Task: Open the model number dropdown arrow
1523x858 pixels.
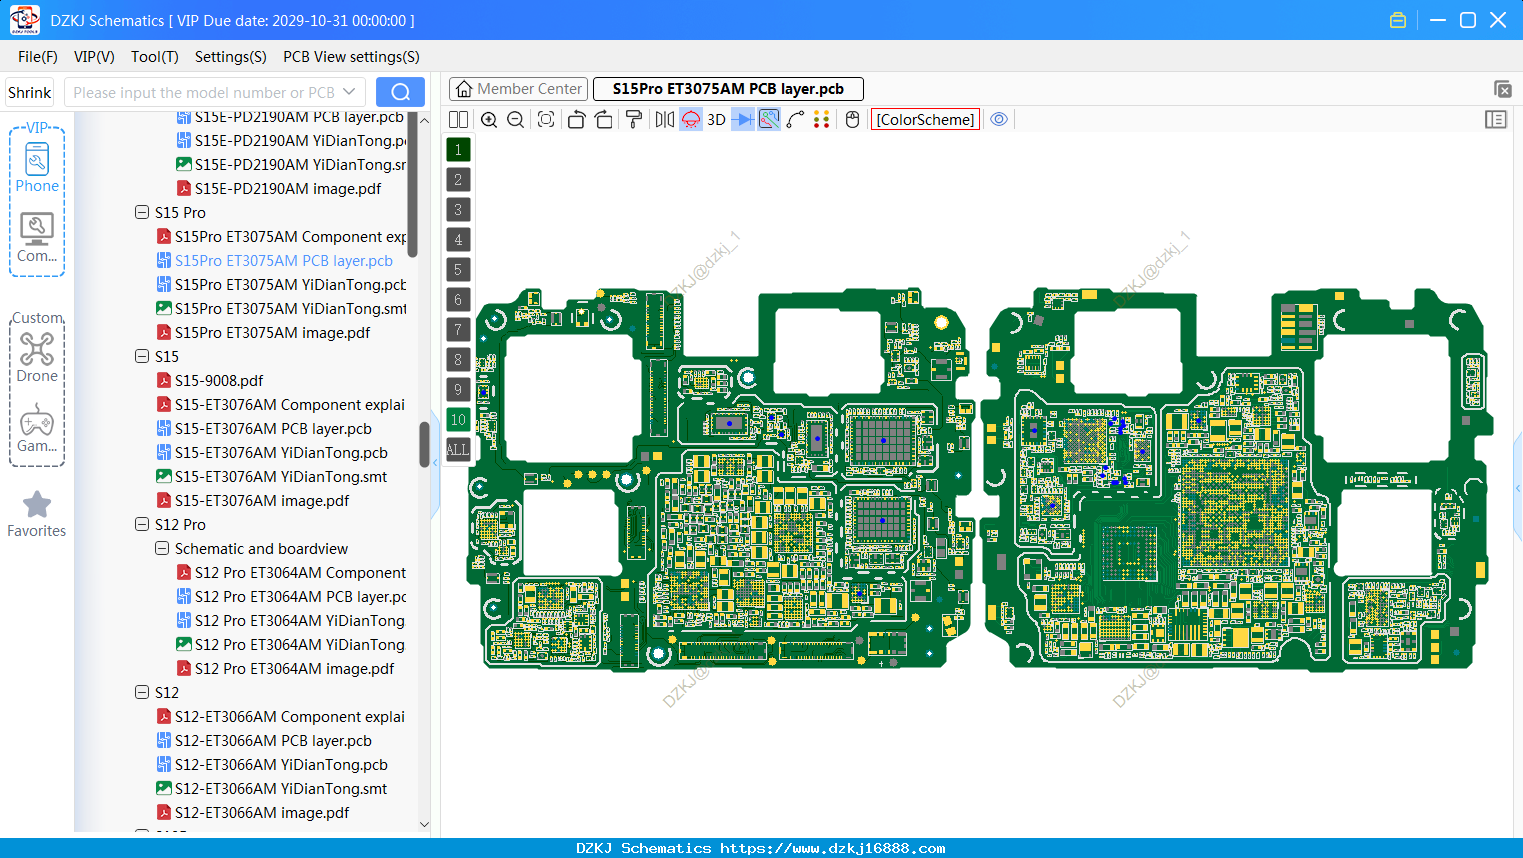Action: [349, 92]
